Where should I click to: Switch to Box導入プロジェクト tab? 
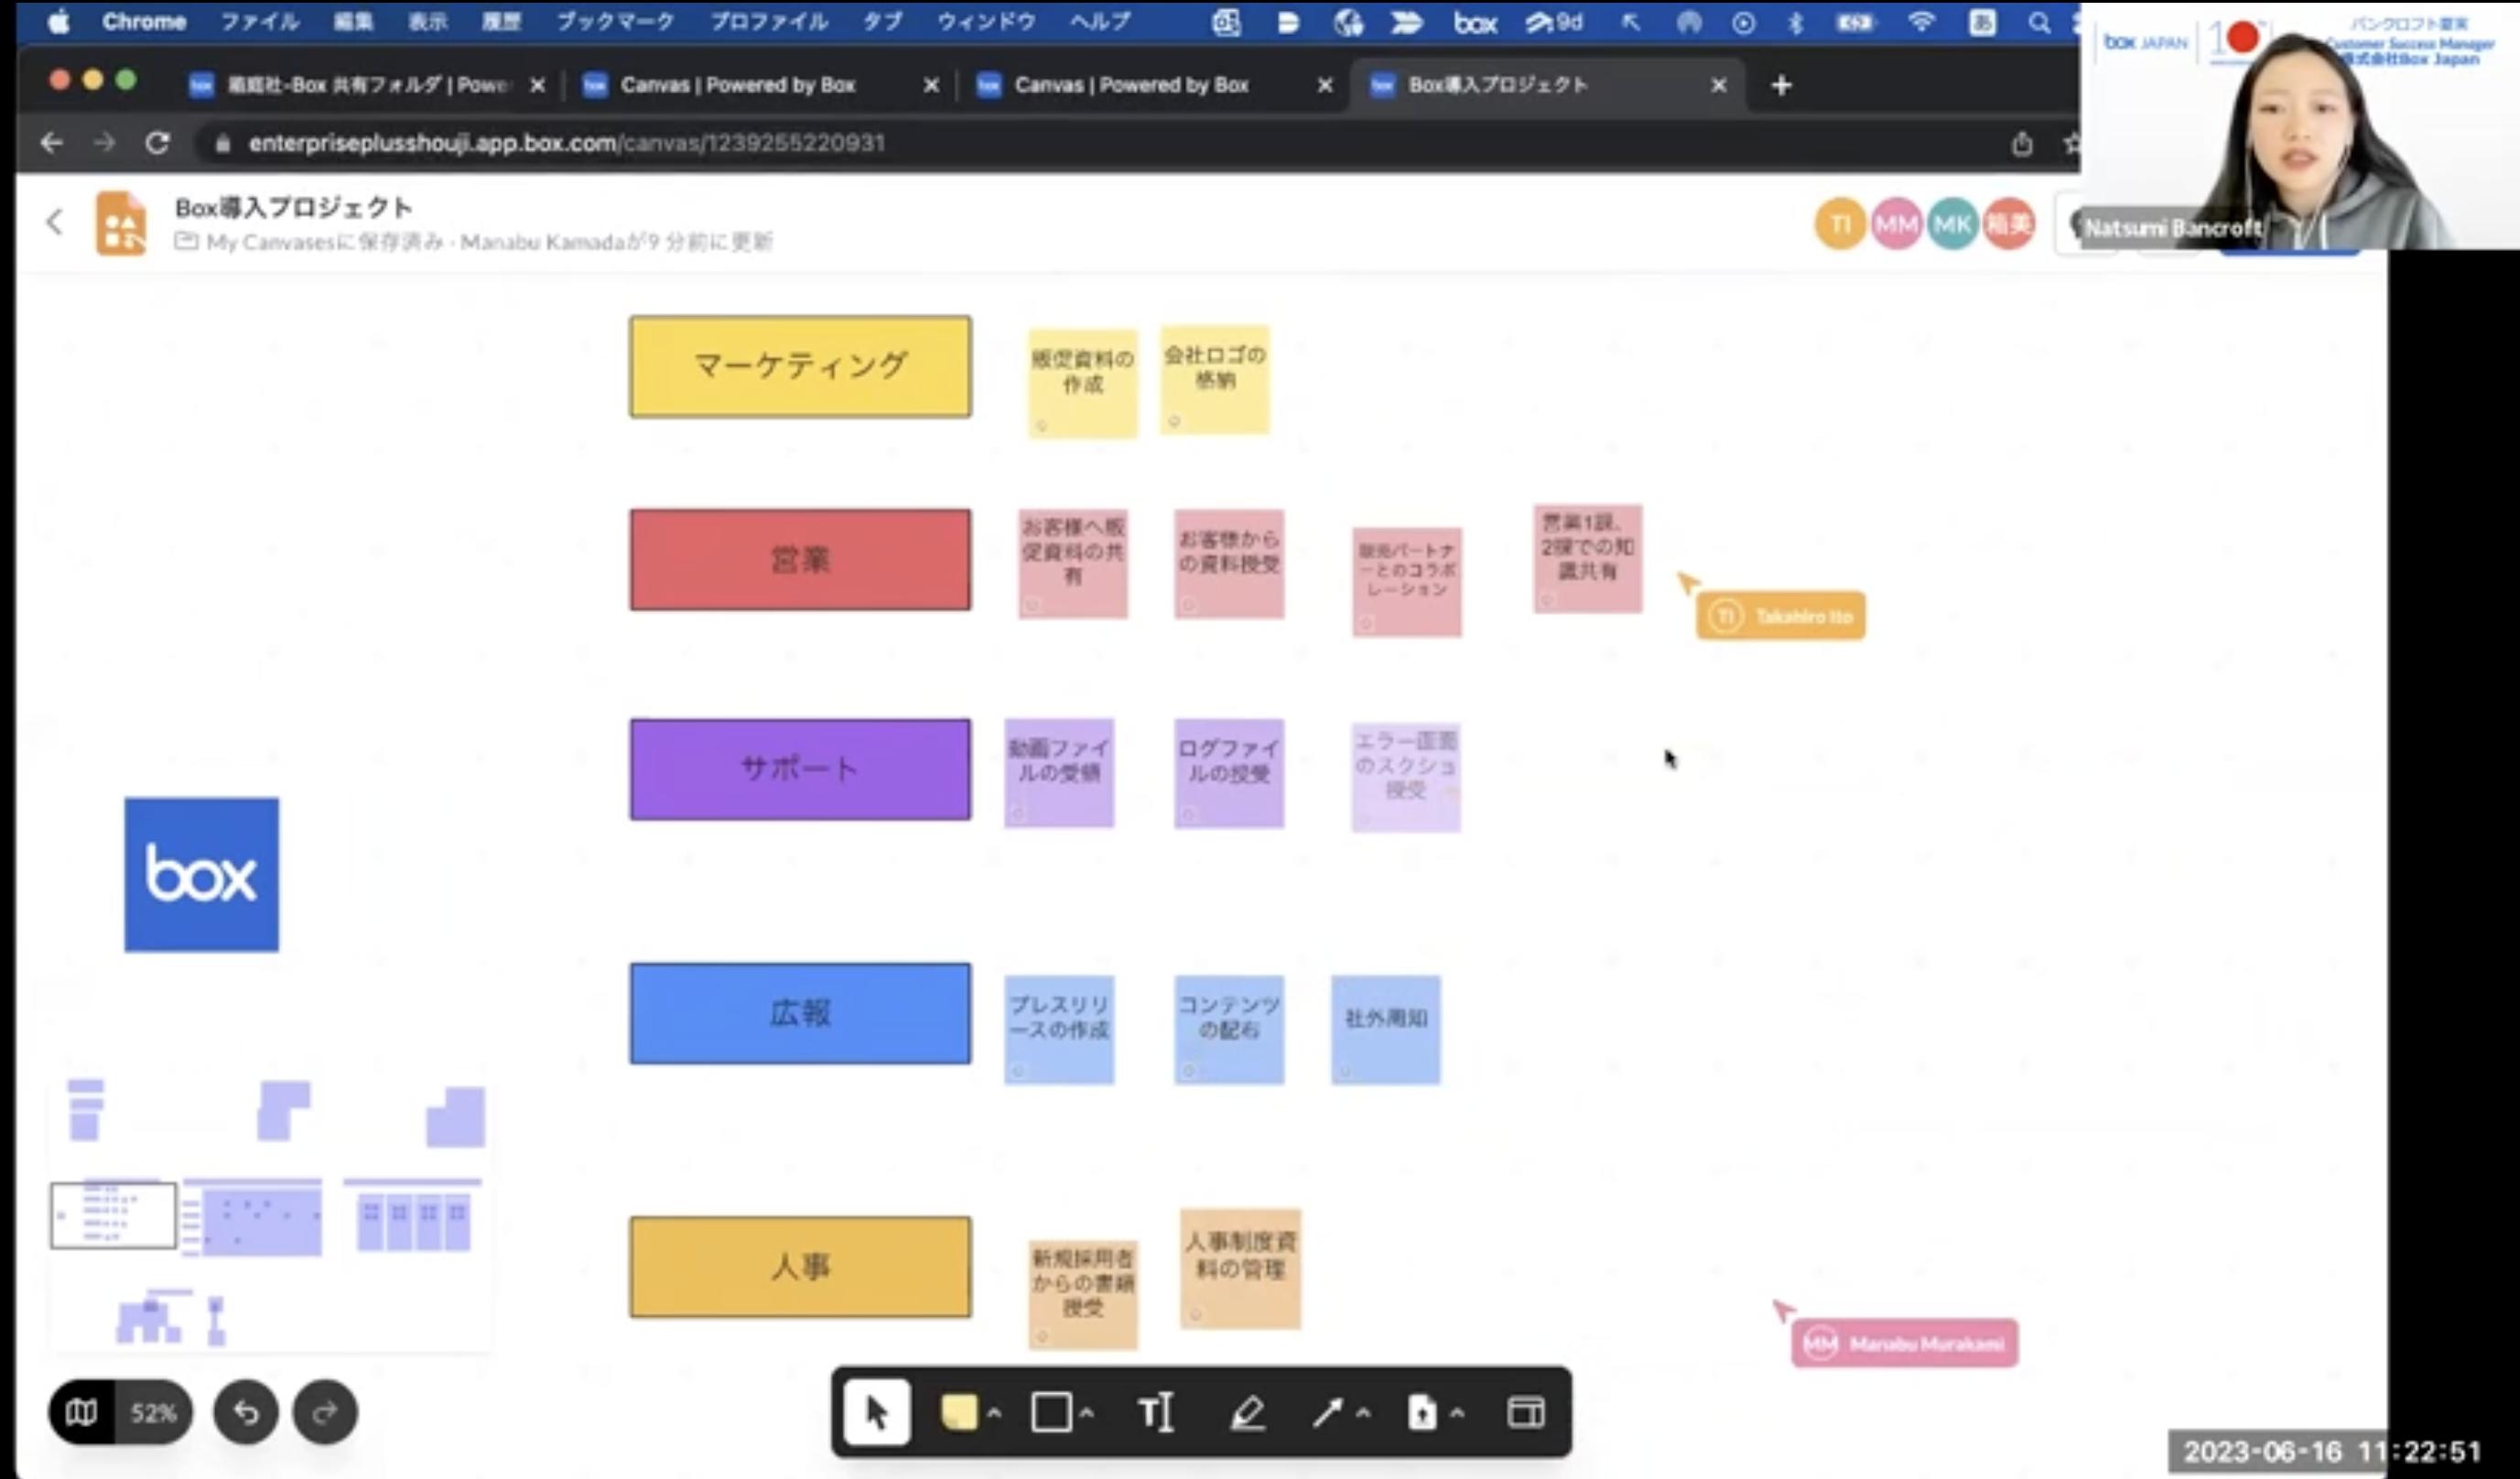tap(1548, 85)
